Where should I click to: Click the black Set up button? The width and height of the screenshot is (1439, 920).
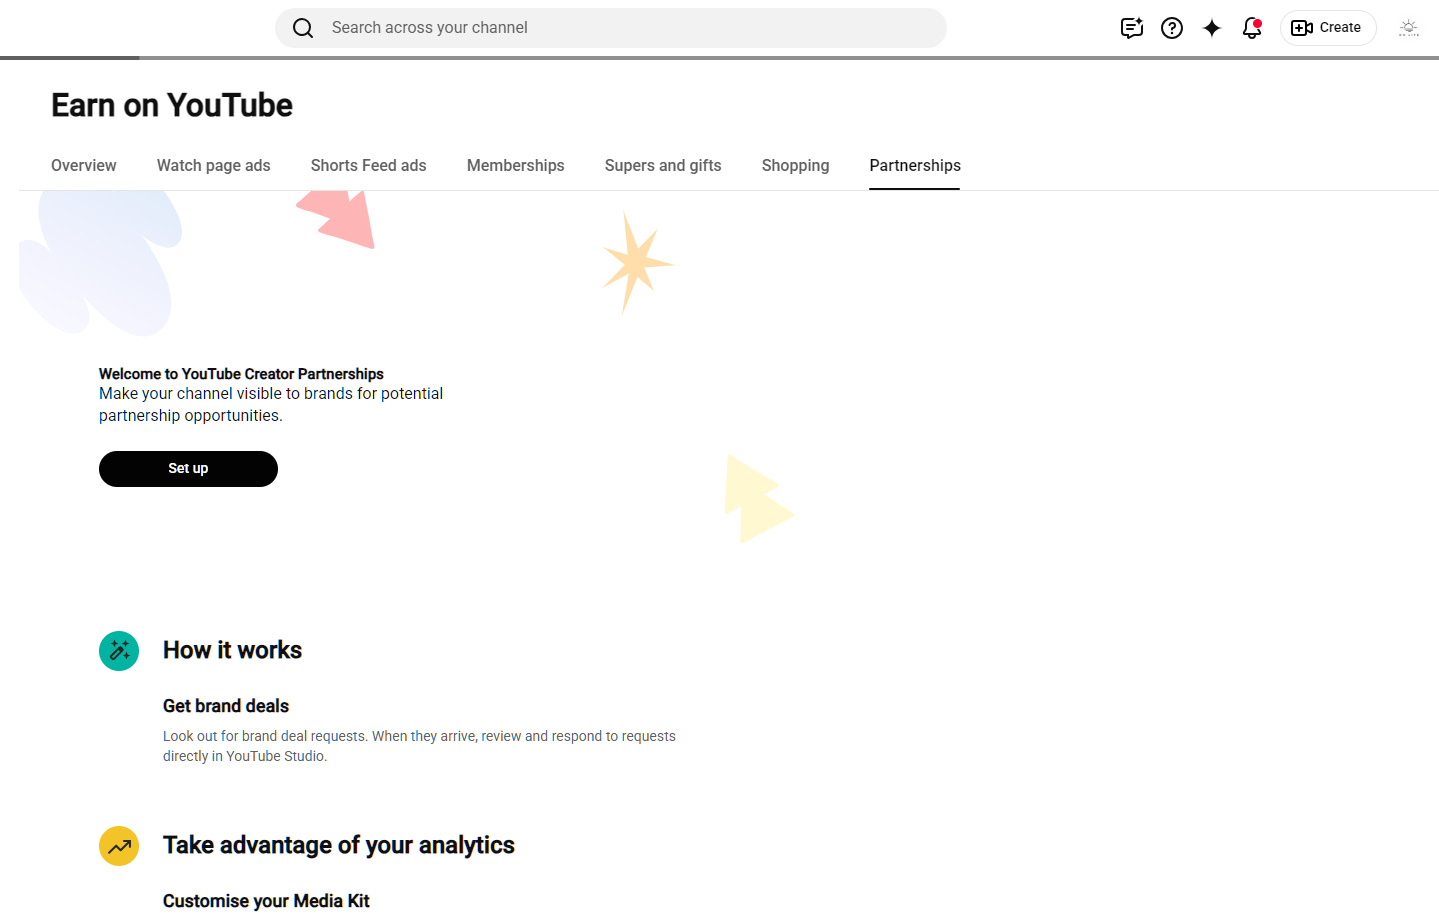pyautogui.click(x=188, y=469)
